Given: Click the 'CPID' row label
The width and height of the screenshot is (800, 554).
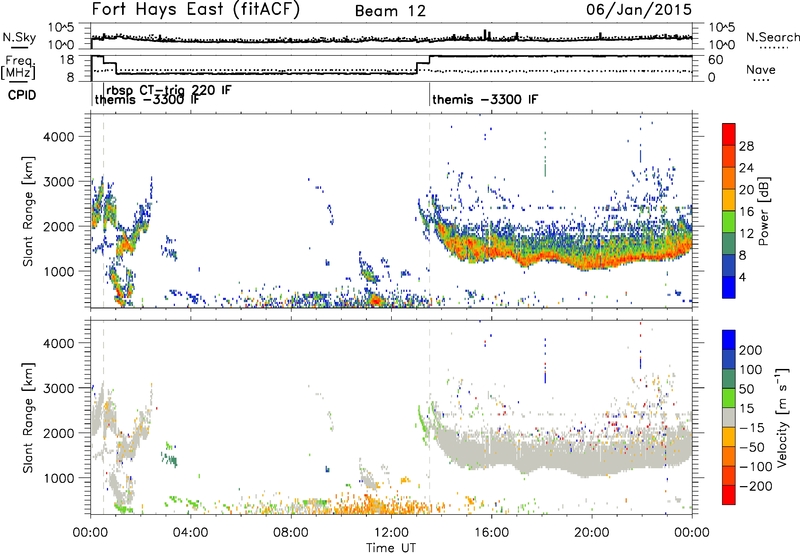Looking at the screenshot, I should (x=22, y=95).
